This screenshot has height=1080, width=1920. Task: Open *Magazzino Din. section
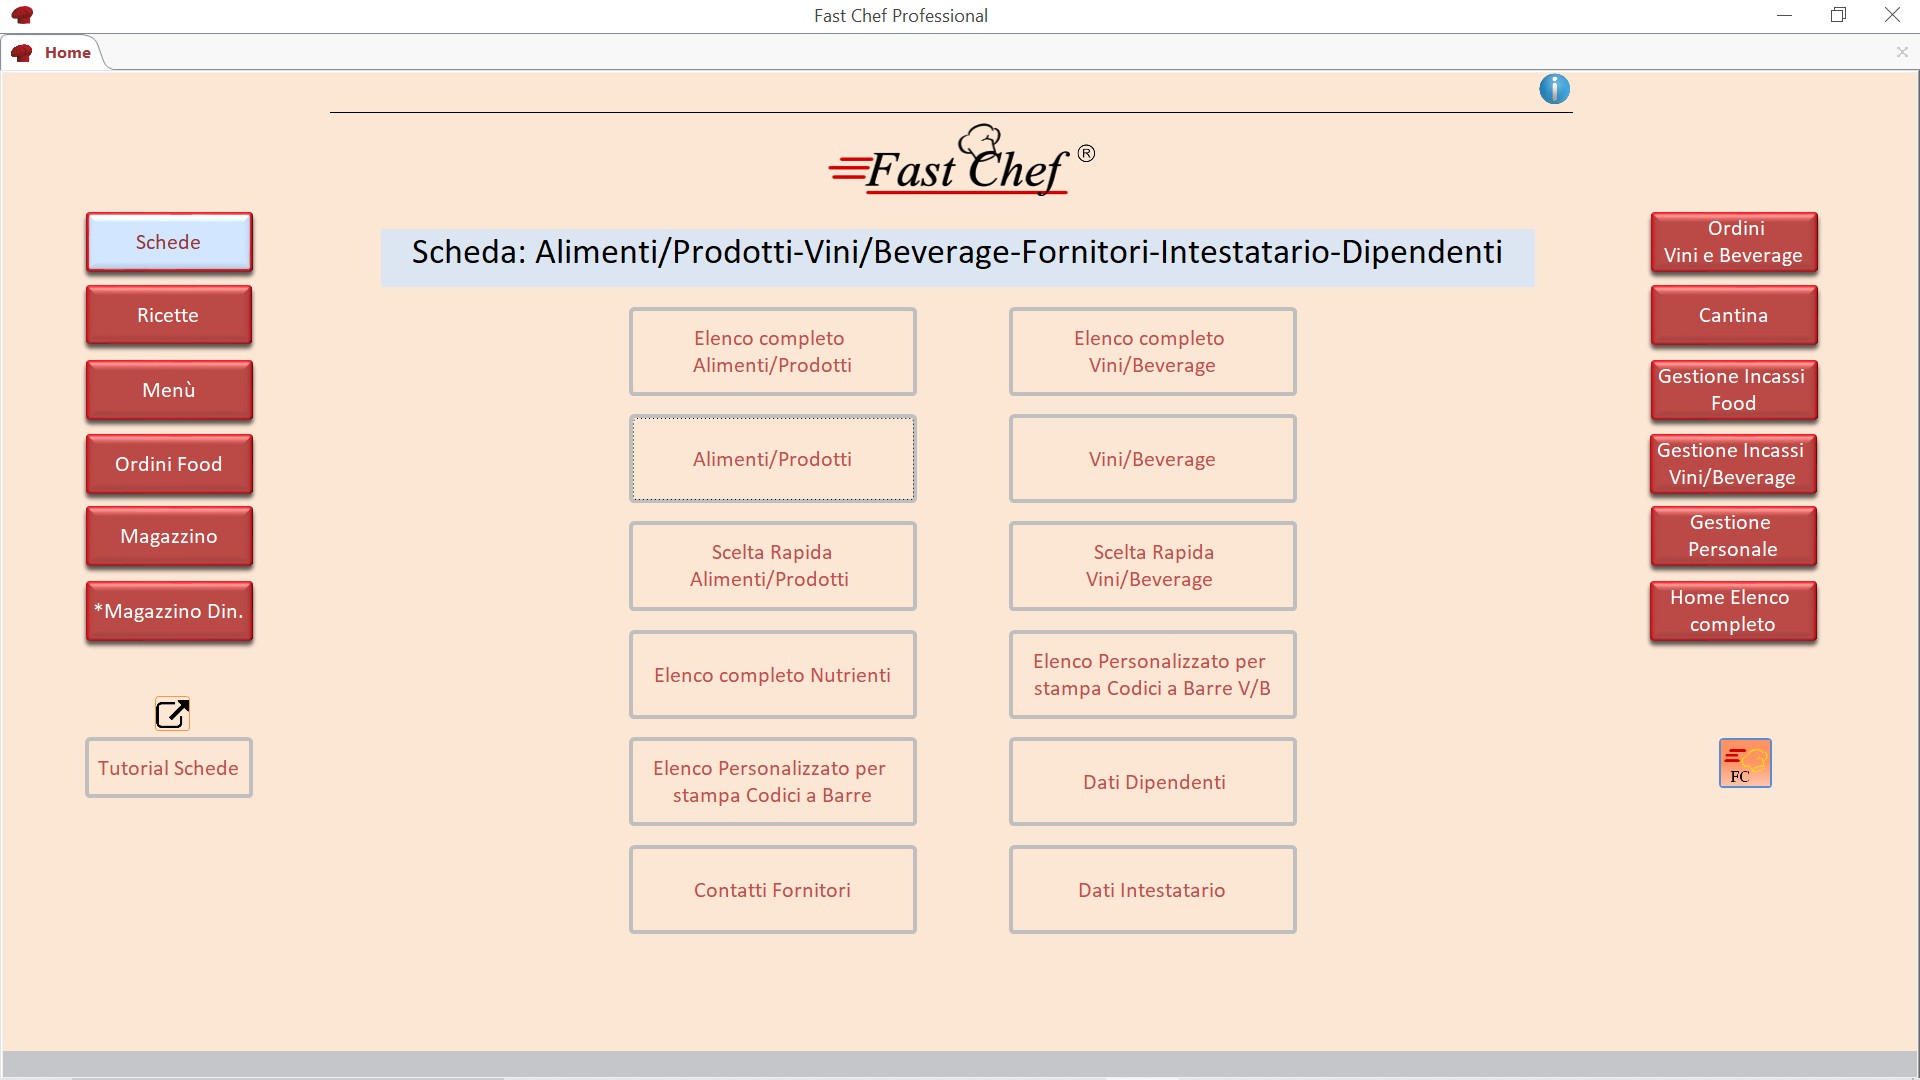[169, 611]
